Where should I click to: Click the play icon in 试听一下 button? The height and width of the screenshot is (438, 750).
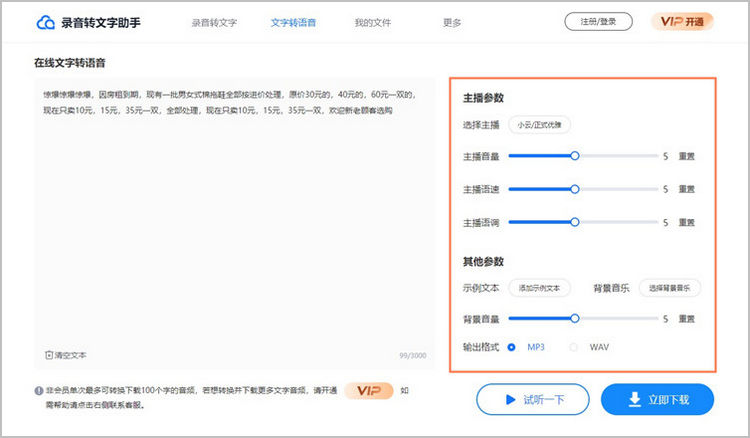point(510,399)
